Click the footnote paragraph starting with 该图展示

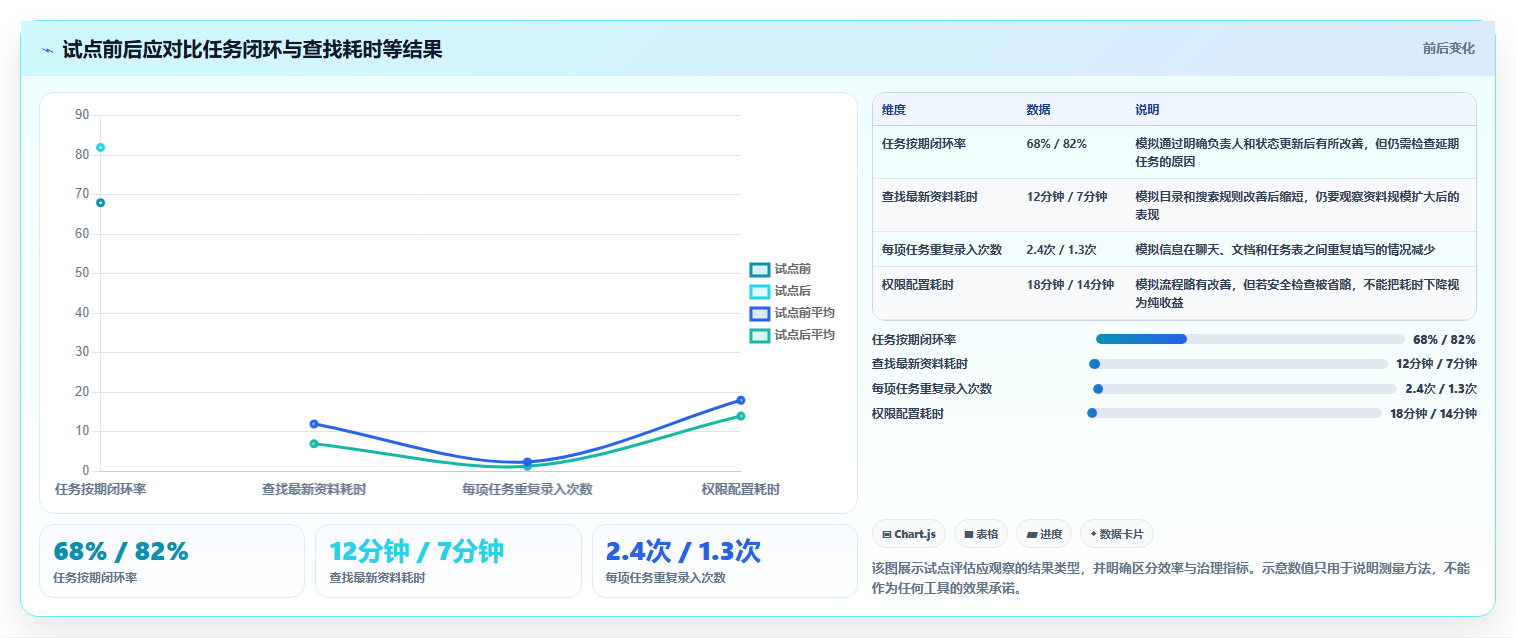pyautogui.click(x=1172, y=578)
